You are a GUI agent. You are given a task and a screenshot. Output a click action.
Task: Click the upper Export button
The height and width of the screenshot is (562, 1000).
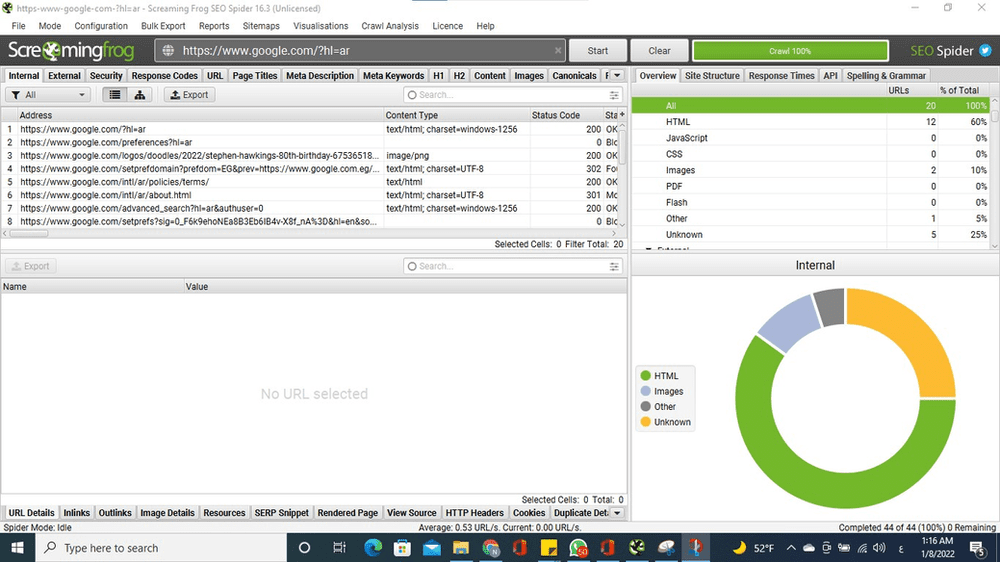coord(189,94)
